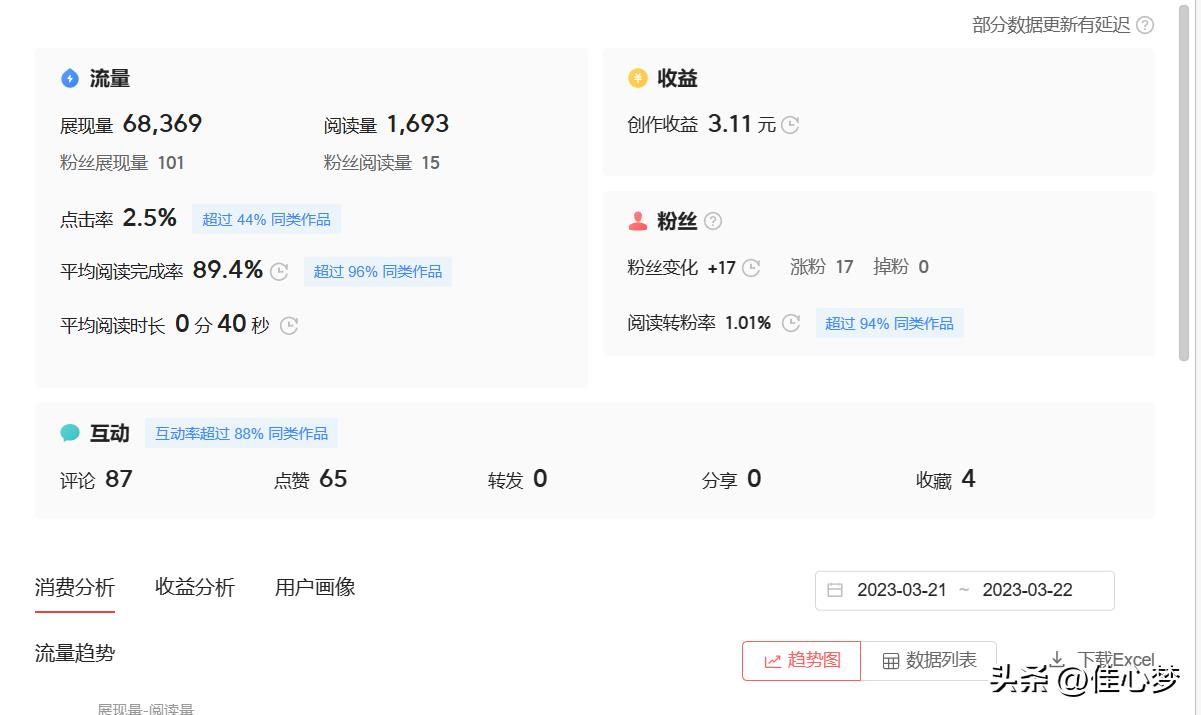Click the calendar icon in date range box
This screenshot has width=1201, height=715.
835,590
